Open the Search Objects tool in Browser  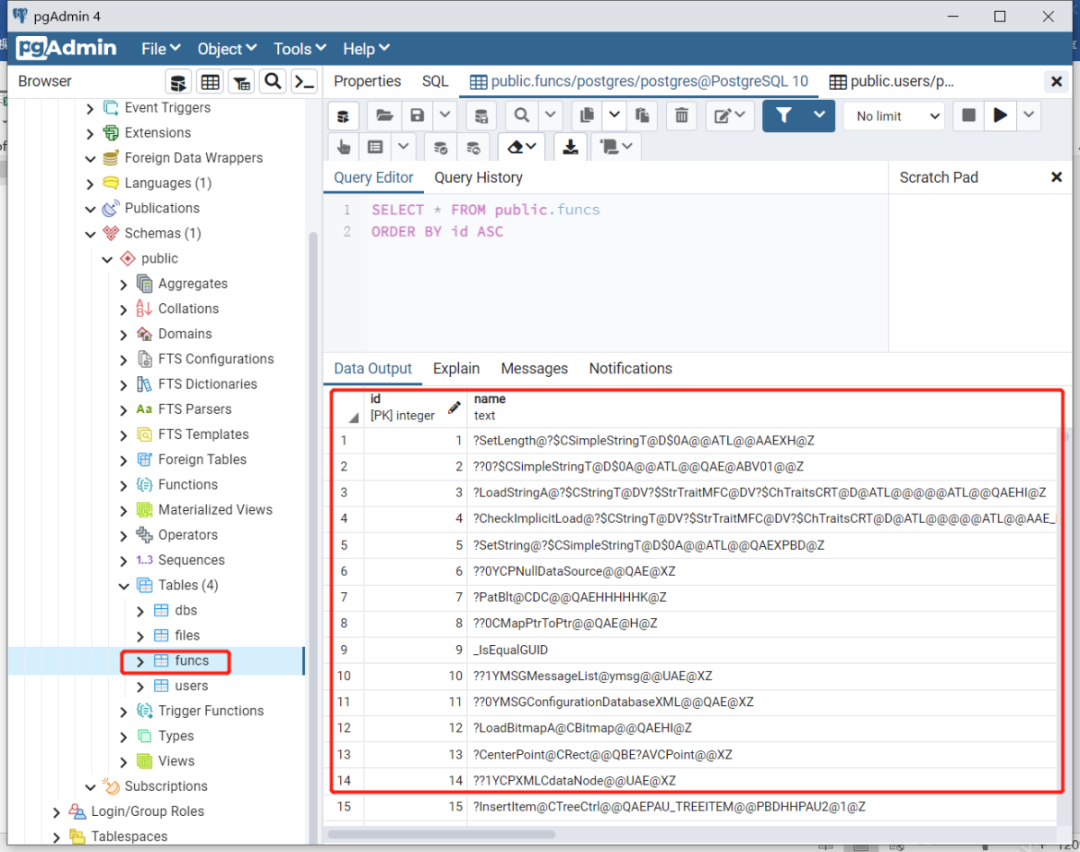273,82
